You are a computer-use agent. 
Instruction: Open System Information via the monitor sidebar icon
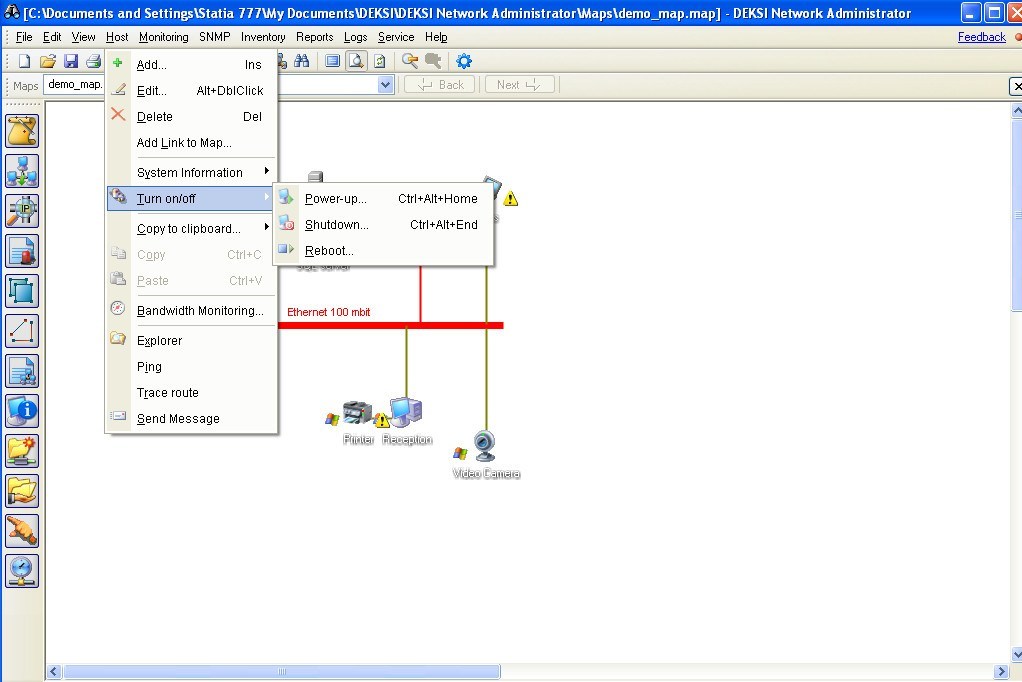pyautogui.click(x=21, y=411)
